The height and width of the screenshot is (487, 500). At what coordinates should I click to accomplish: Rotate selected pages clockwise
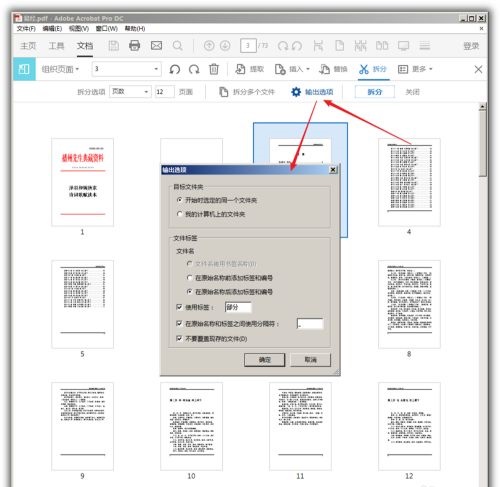pos(194,69)
